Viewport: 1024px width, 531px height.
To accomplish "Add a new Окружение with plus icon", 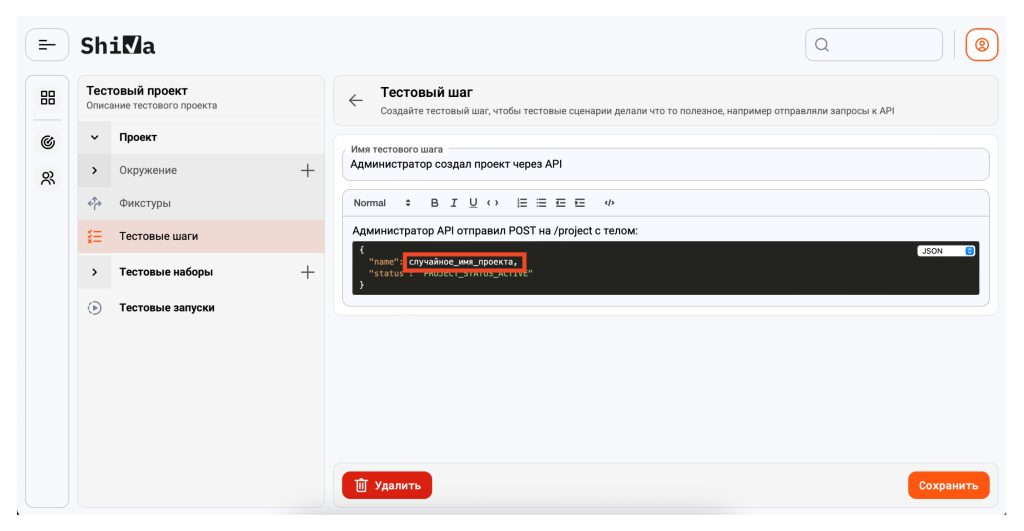I will tap(307, 171).
